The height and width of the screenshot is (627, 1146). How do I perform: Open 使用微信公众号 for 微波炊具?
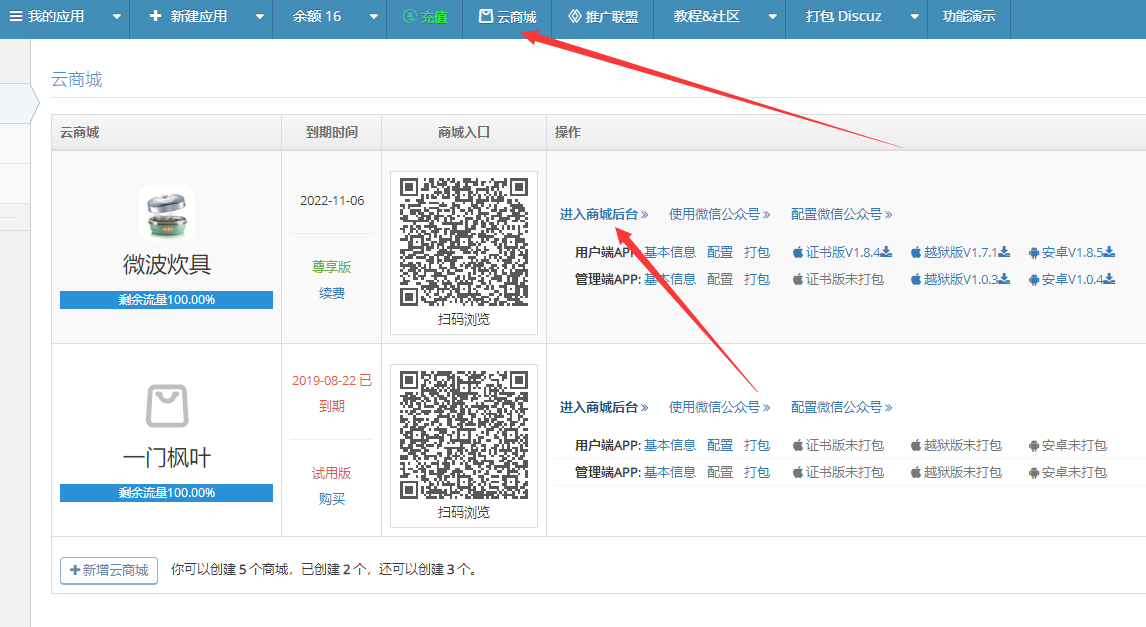point(719,214)
